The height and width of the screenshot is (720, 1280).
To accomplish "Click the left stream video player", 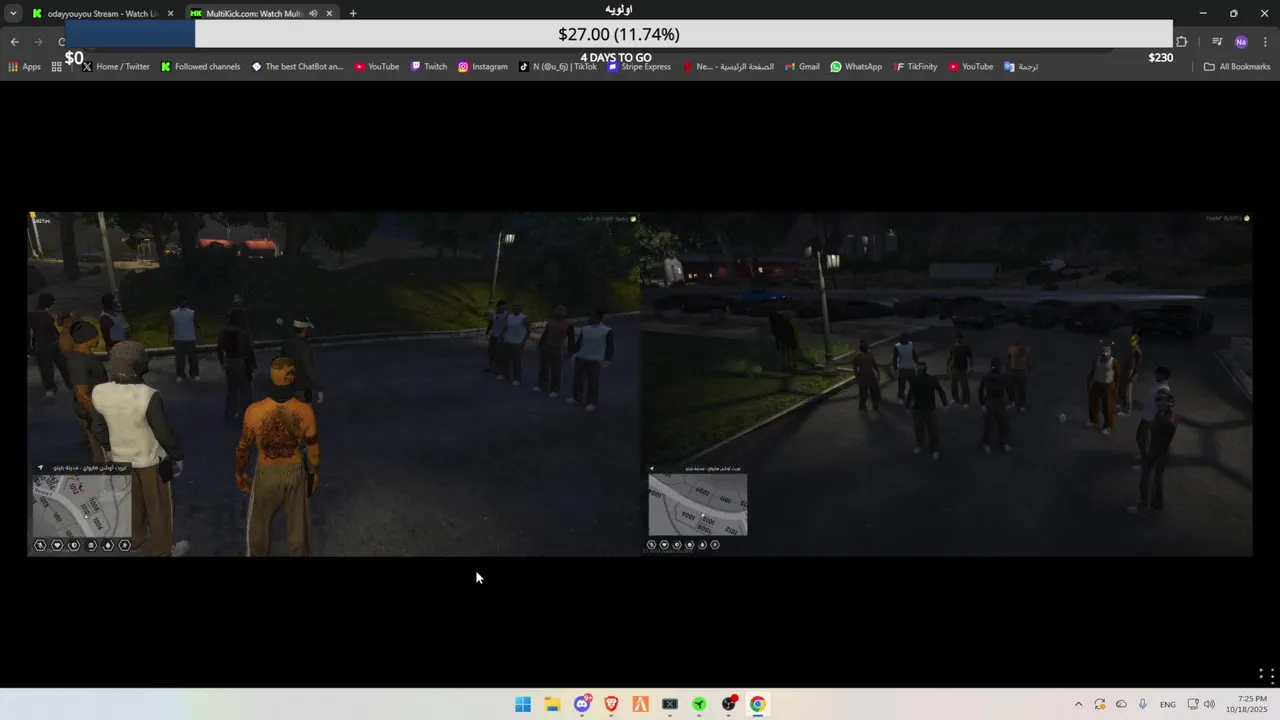I will tap(333, 384).
